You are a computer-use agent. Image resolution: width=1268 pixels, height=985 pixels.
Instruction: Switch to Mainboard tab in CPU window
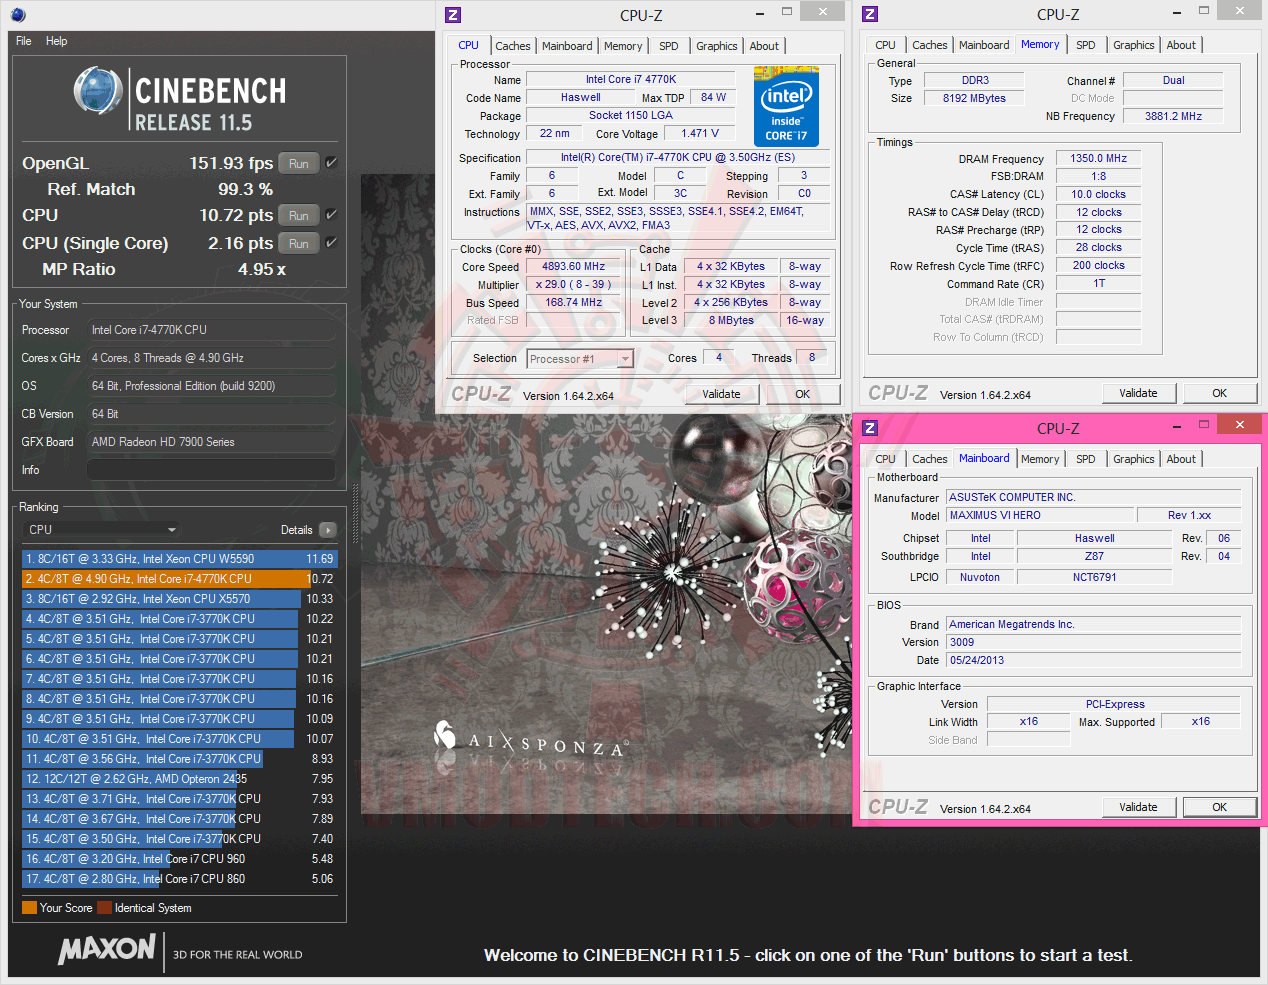tap(567, 46)
